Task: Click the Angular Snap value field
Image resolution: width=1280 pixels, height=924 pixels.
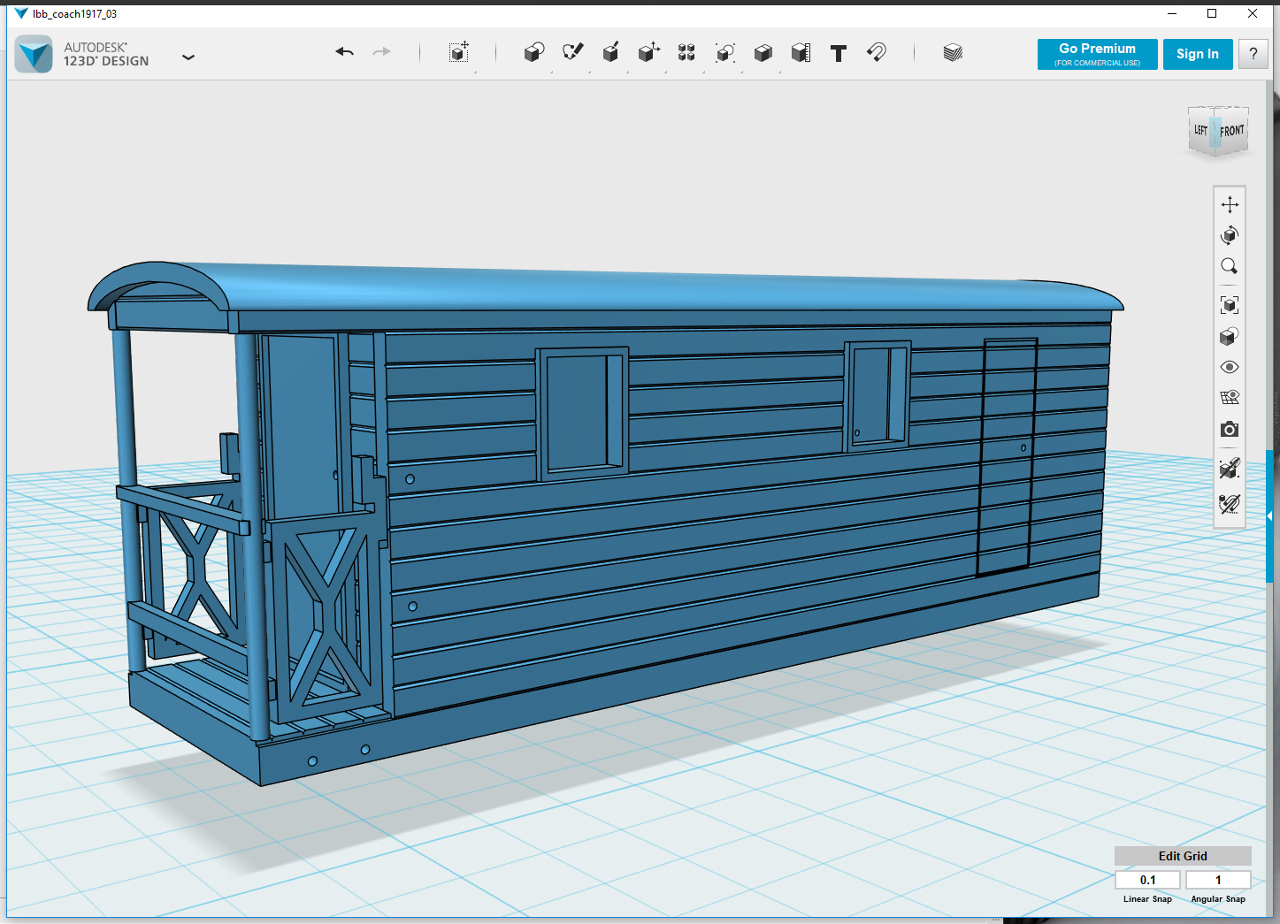Action: 1218,880
